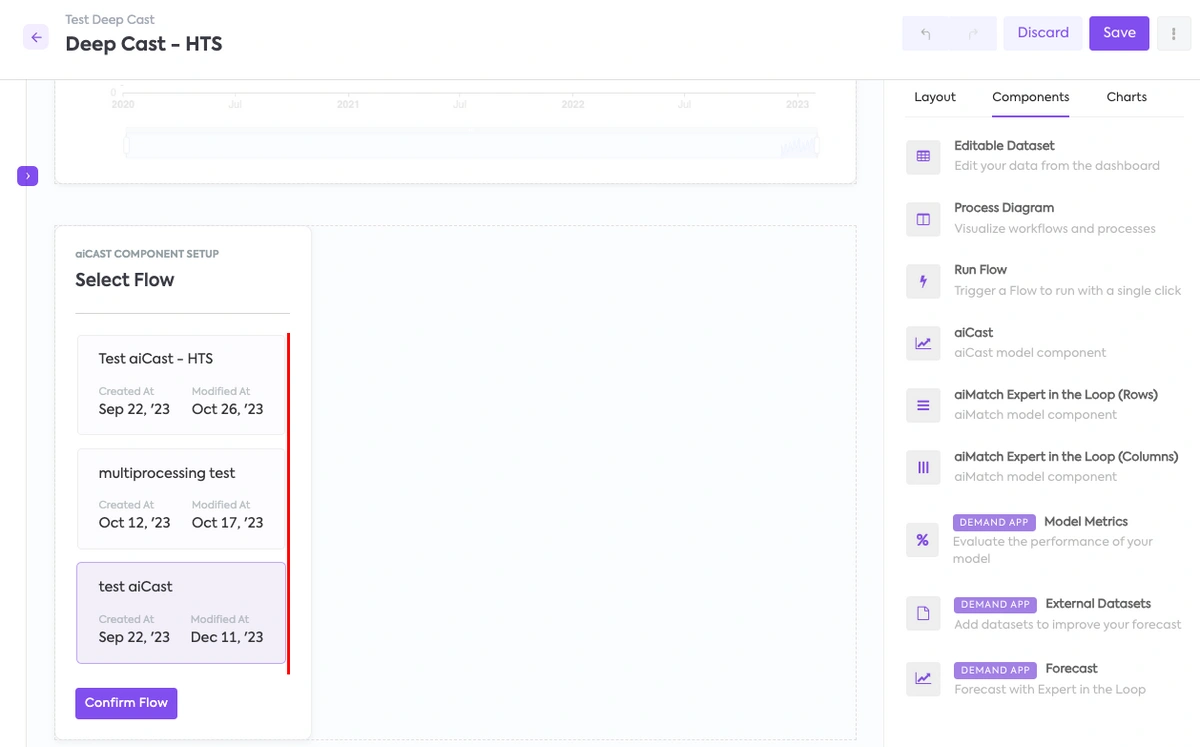1200x747 pixels.
Task: Open the Components tab
Action: tap(1030, 97)
